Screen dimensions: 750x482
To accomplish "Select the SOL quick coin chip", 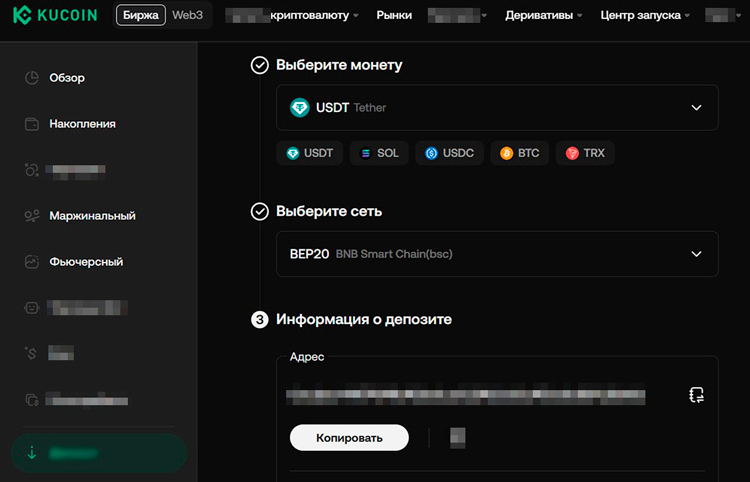I will 379,153.
